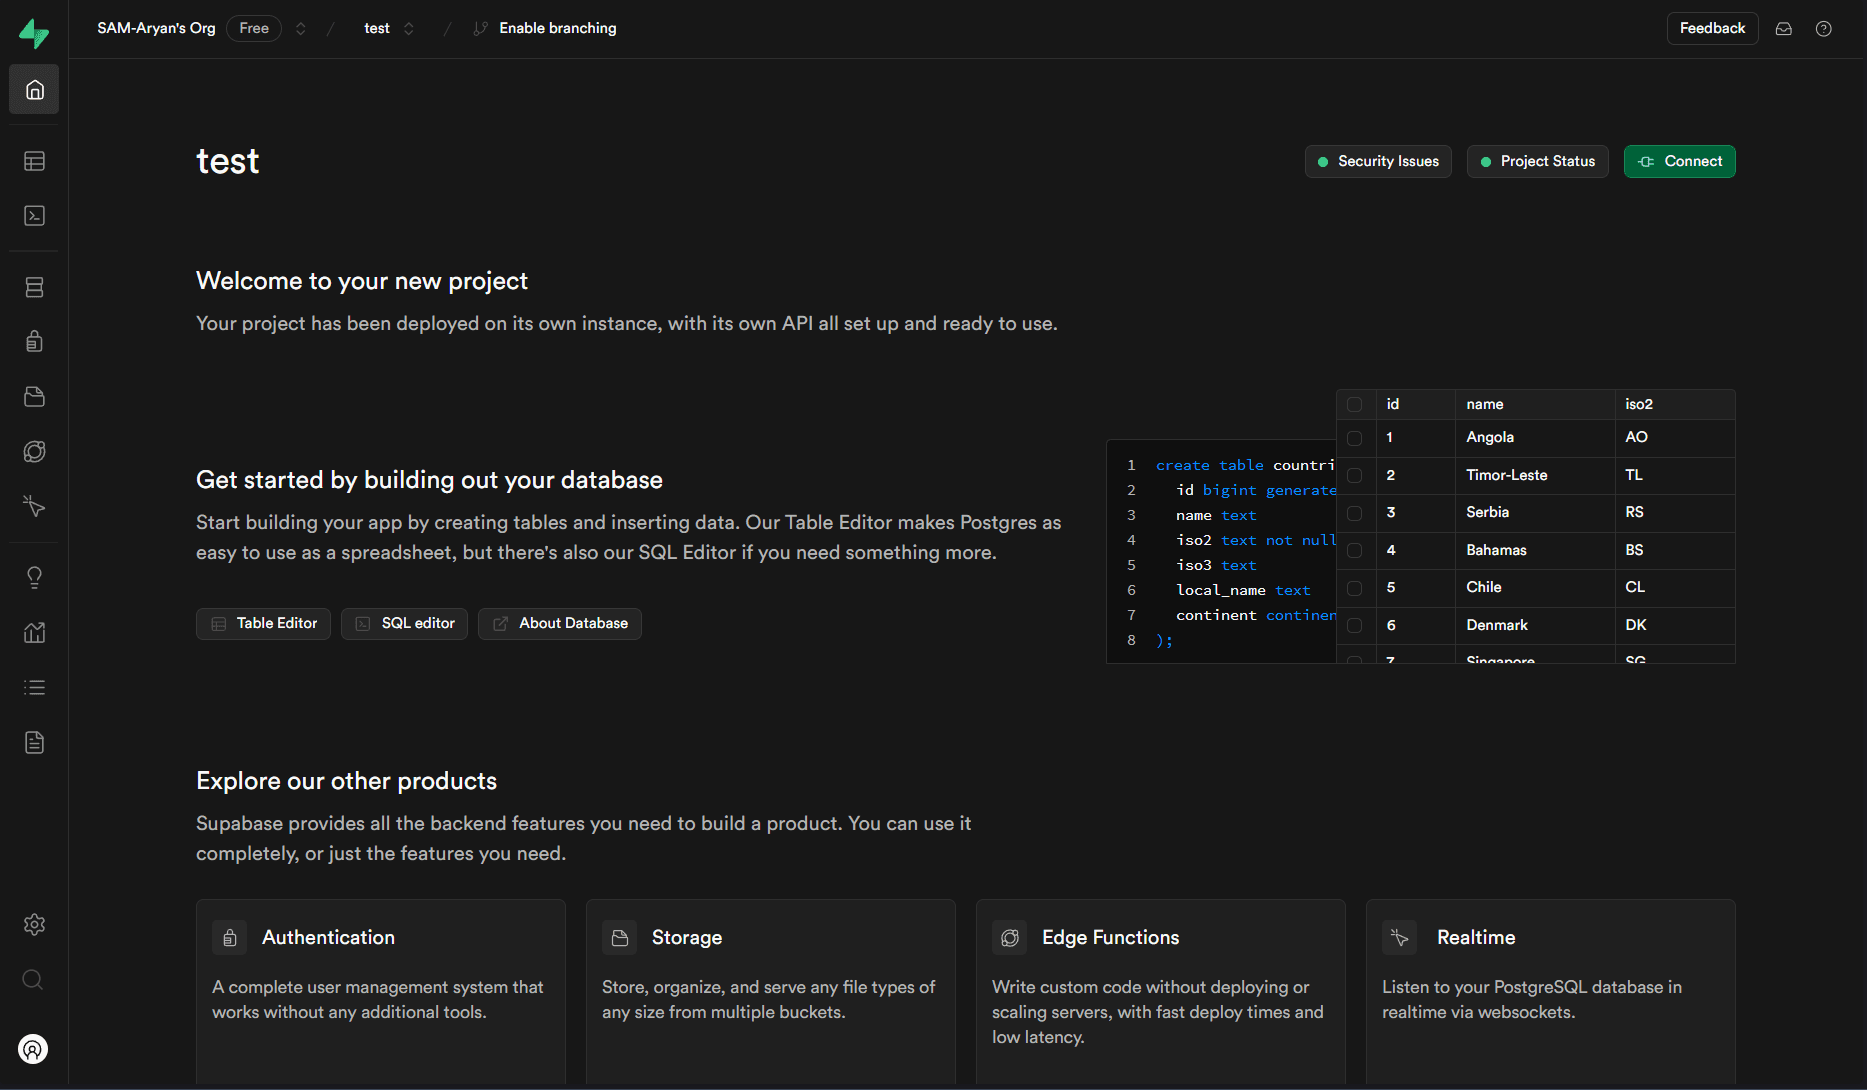Viewport: 1867px width, 1090px height.
Task: Open Database sidebar icon
Action: [x=34, y=288]
